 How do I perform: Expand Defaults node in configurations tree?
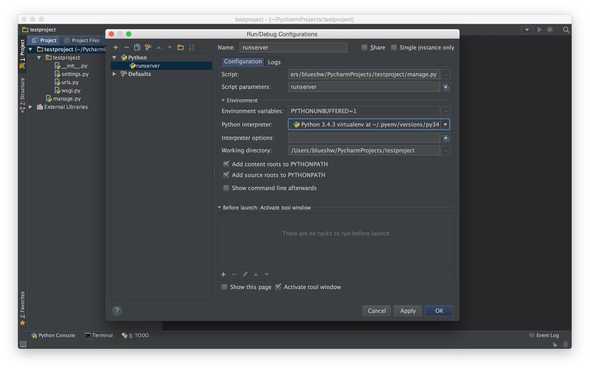[114, 74]
